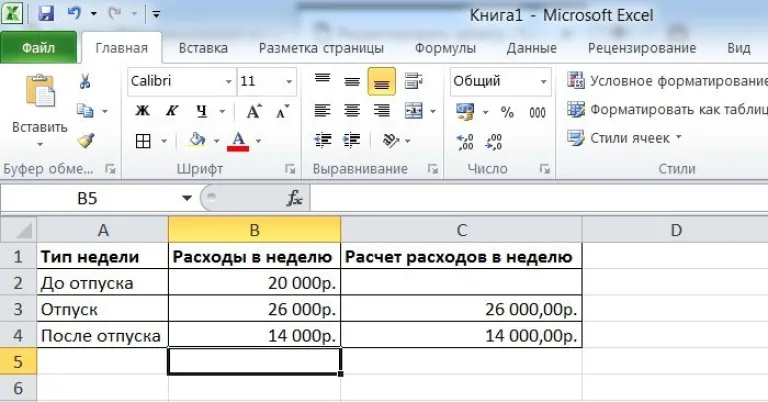Click the Borders grid icon
The height and width of the screenshot is (402, 768).
click(x=143, y=141)
